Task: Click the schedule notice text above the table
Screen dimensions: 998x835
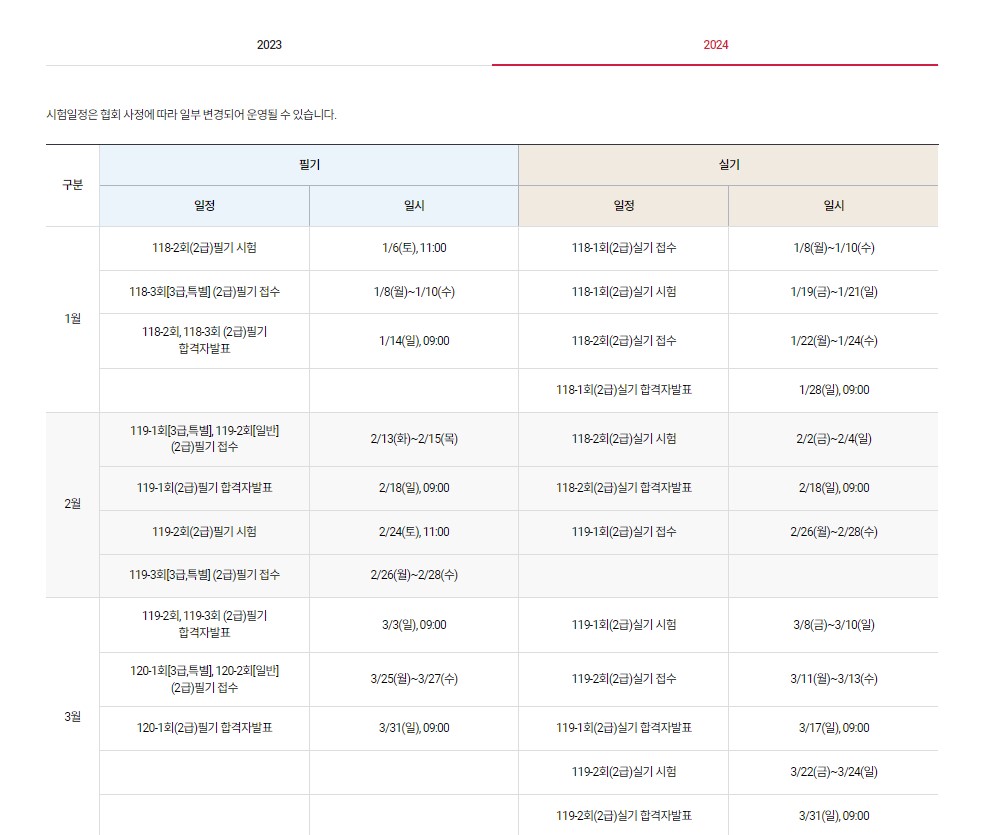Action: [194, 113]
